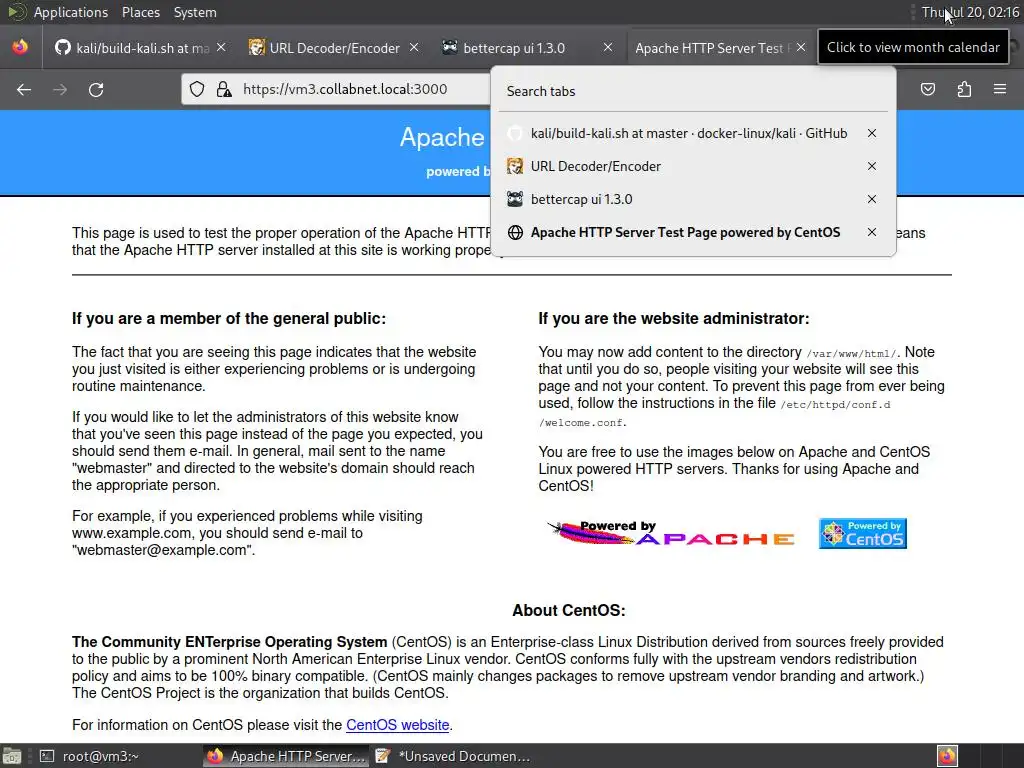Click the Powered by Apache image

click(x=671, y=533)
